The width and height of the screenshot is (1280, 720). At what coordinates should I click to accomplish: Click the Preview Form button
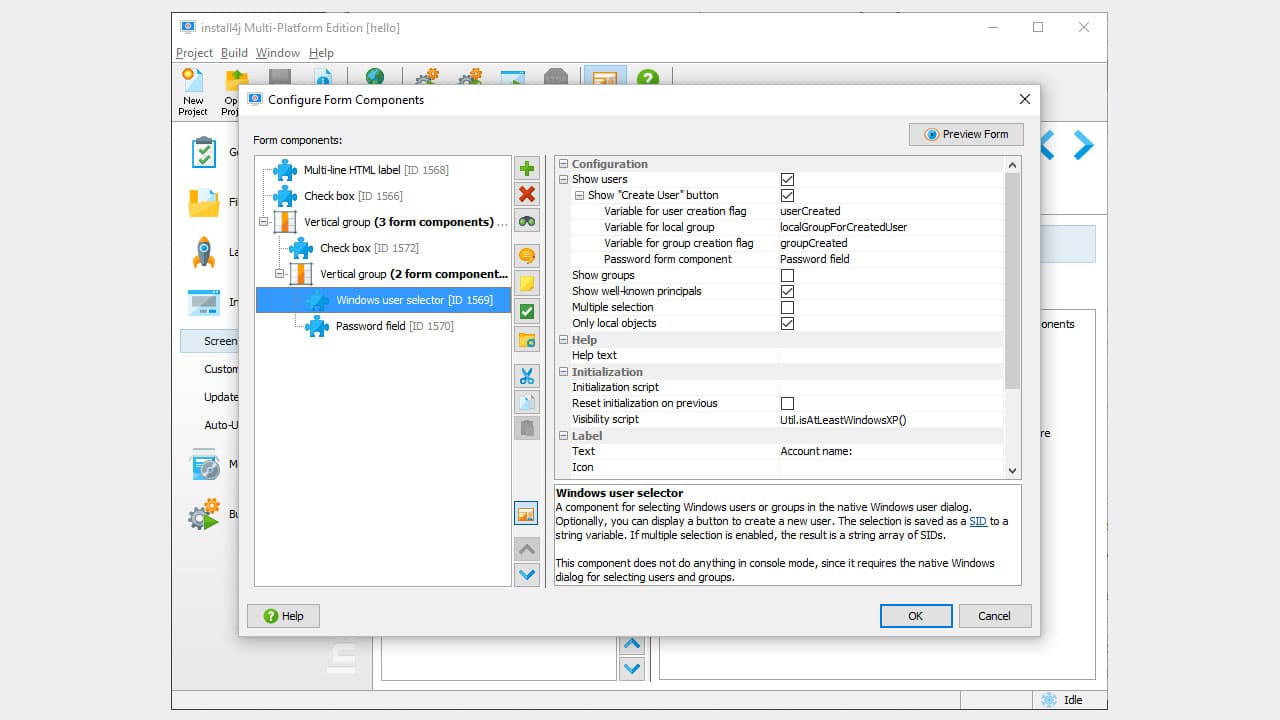[x=965, y=133]
